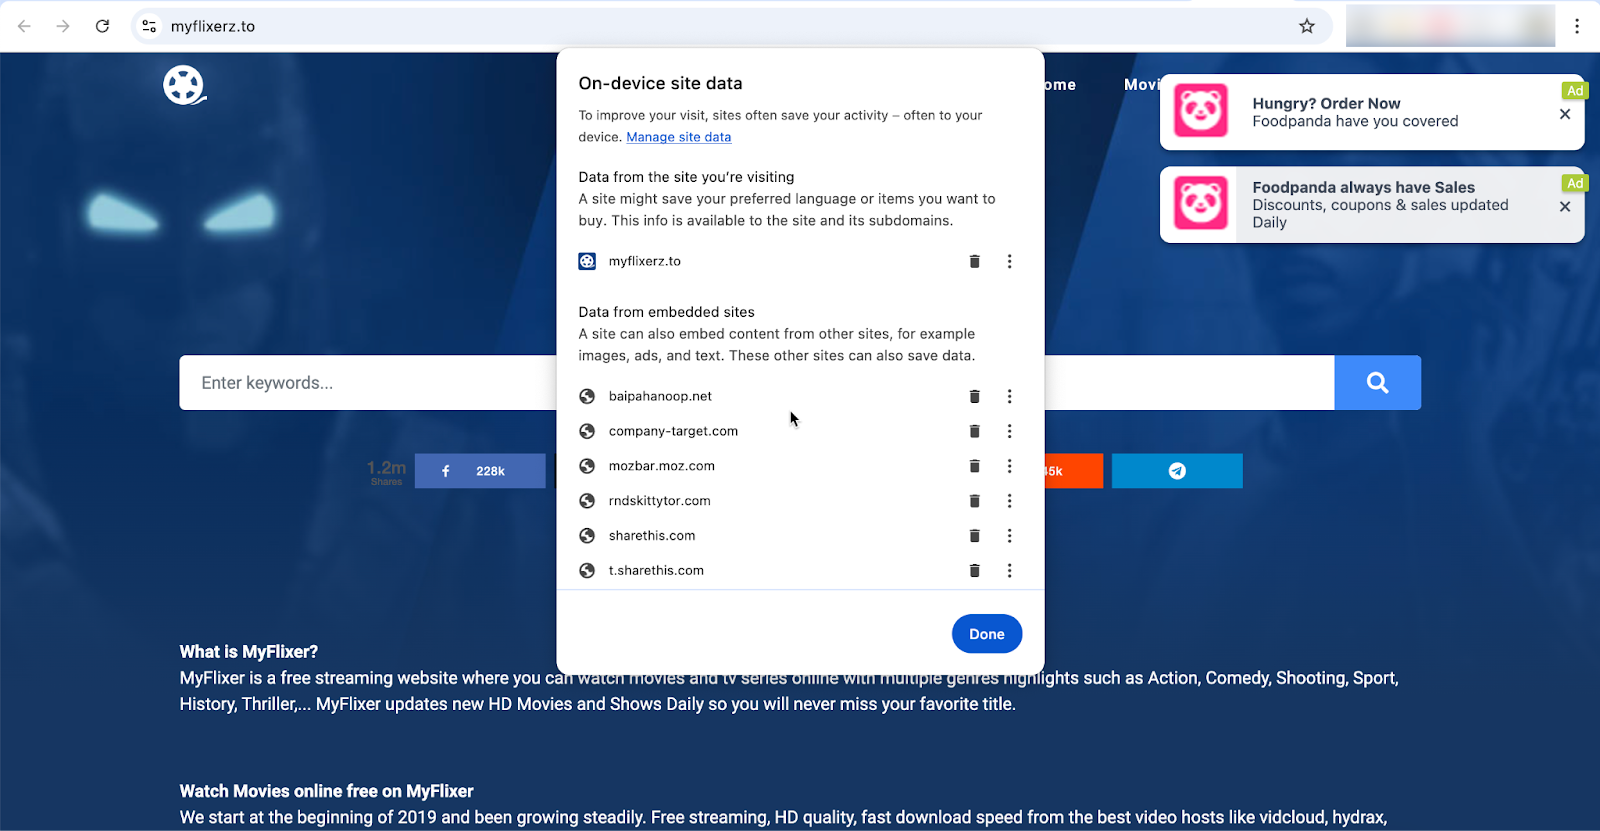Bookmark this page with the star
Viewport: 1600px width, 831px height.
pyautogui.click(x=1306, y=26)
